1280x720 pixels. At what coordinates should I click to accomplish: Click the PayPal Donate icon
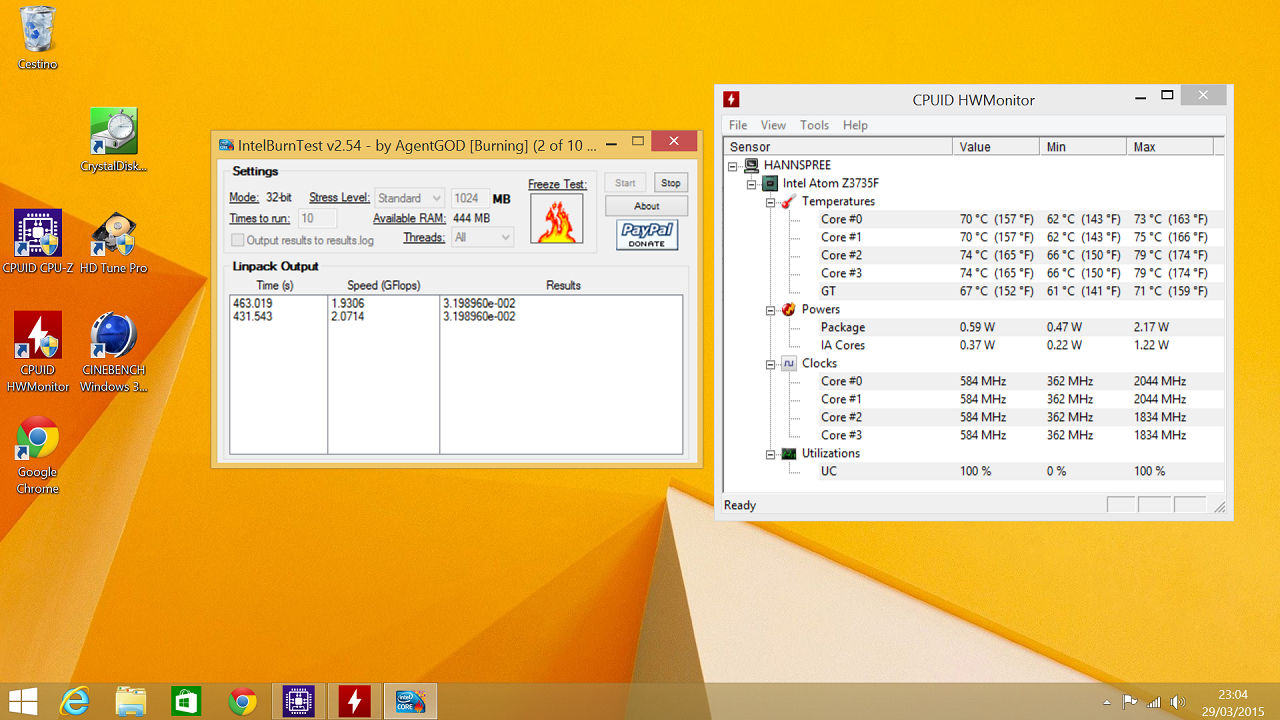click(x=647, y=236)
